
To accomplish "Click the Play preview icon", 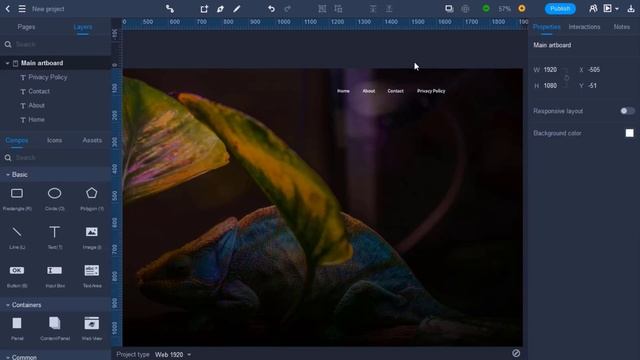I will pyautogui.click(x=608, y=9).
